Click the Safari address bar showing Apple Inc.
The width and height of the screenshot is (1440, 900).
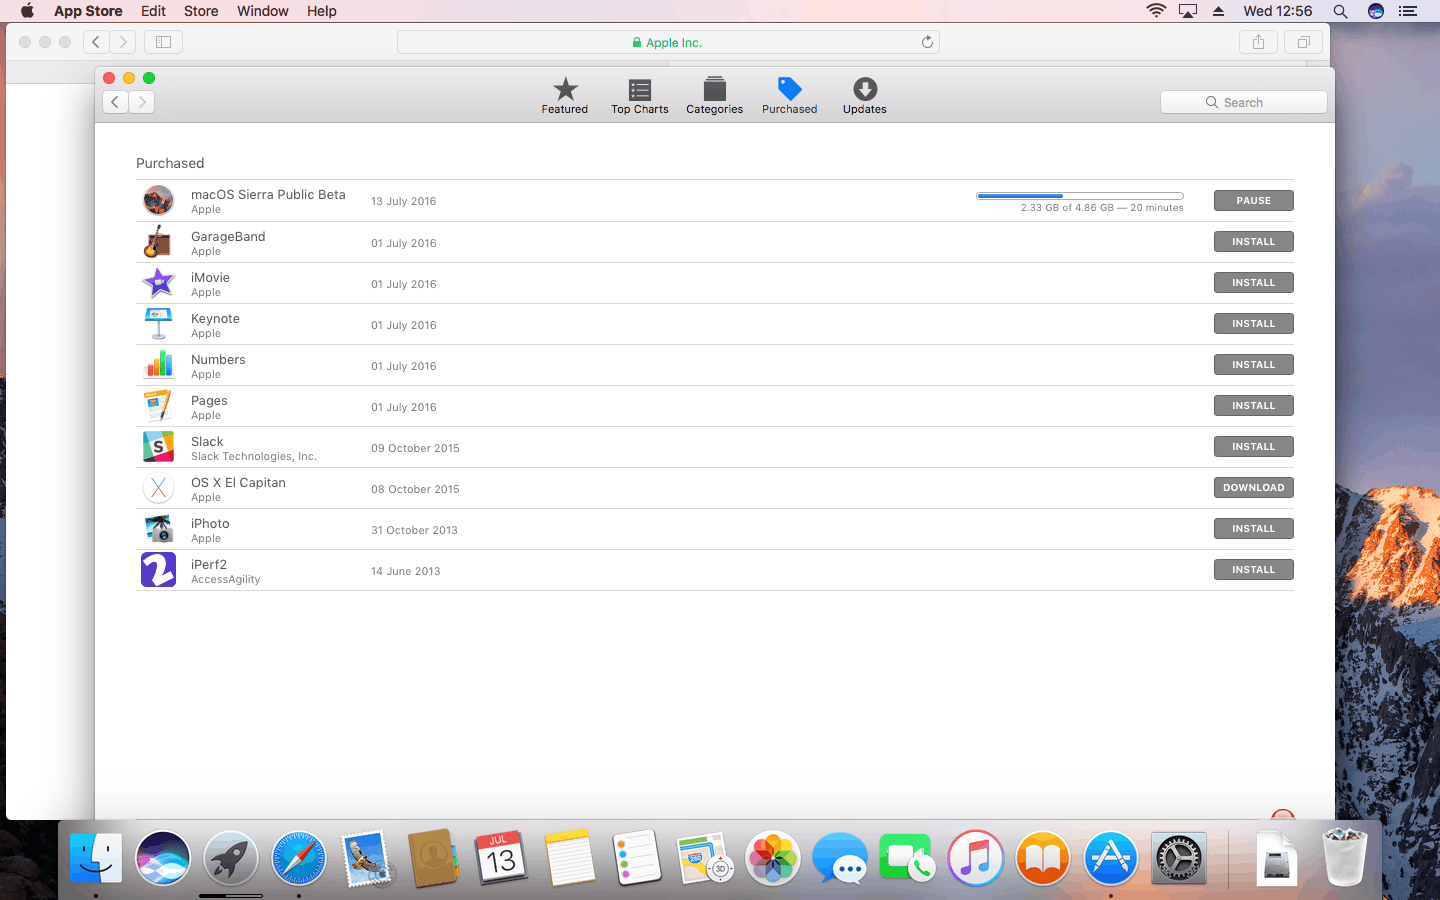click(x=668, y=42)
